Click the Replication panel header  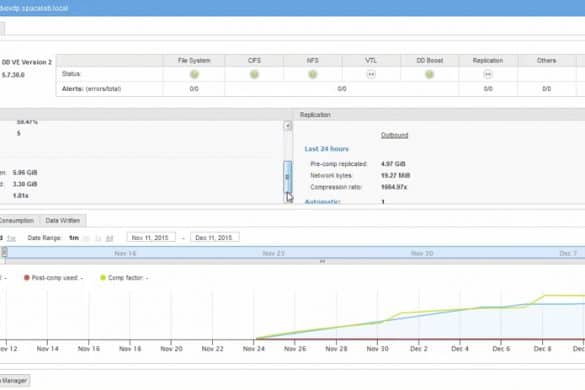point(440,115)
